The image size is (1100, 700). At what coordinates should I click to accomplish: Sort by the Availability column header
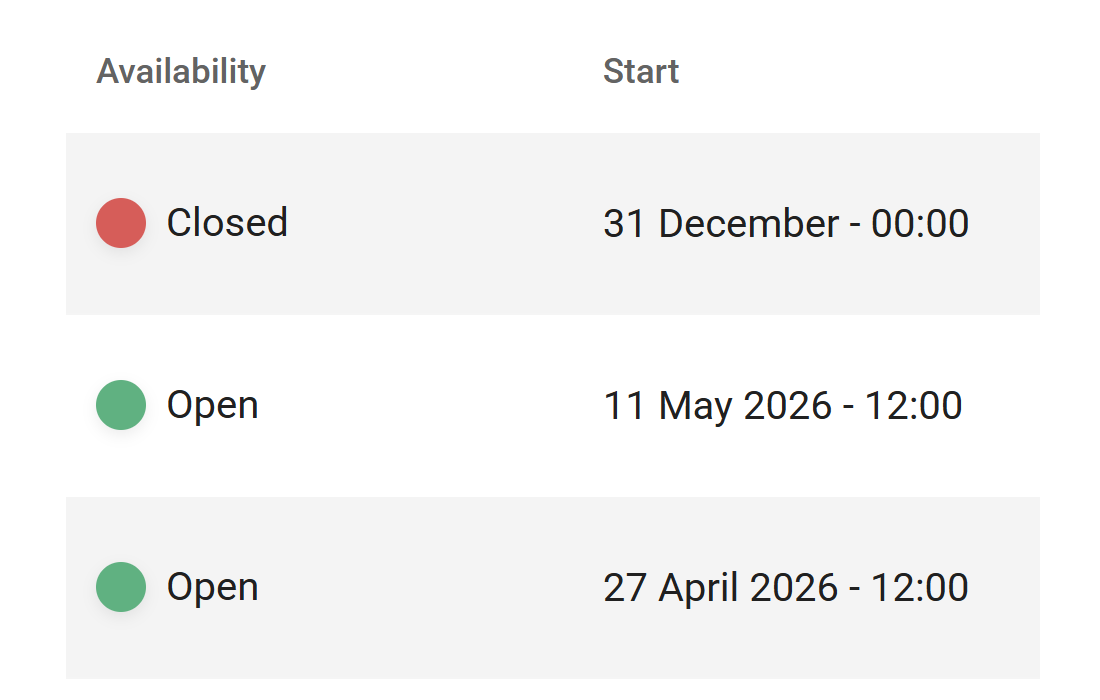[181, 72]
